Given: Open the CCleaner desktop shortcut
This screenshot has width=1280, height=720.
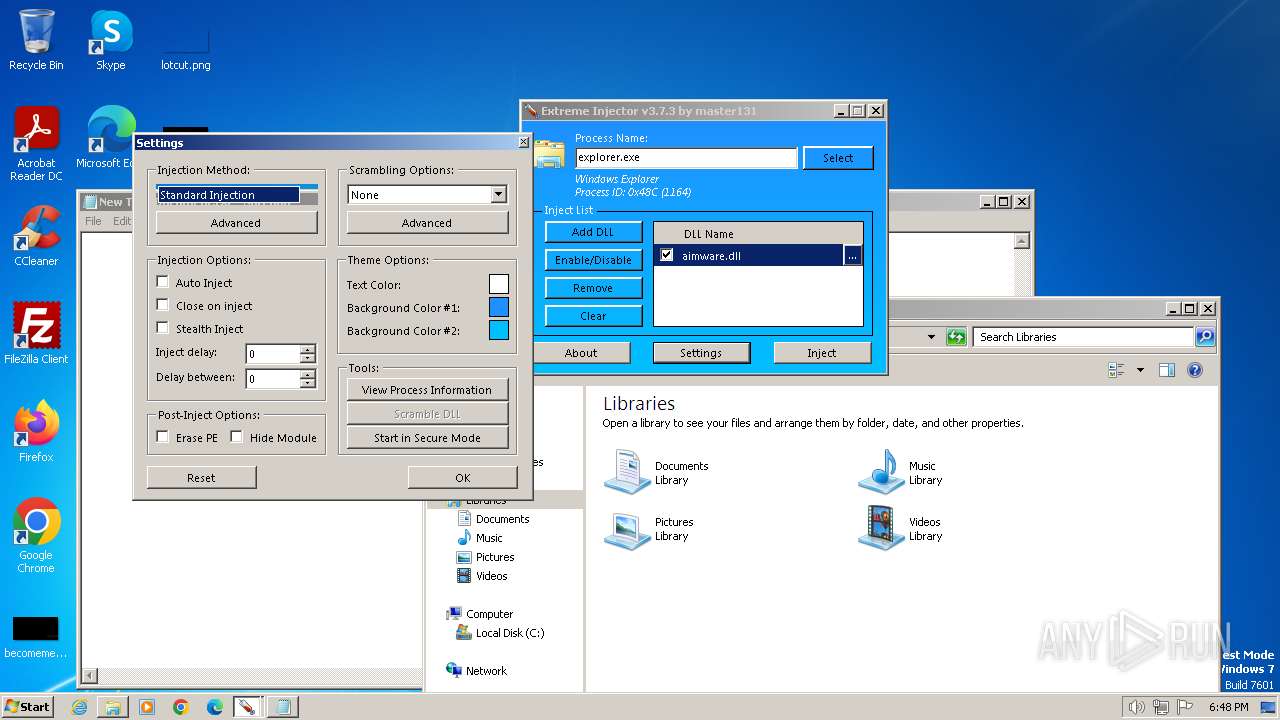Looking at the screenshot, I should click(36, 236).
